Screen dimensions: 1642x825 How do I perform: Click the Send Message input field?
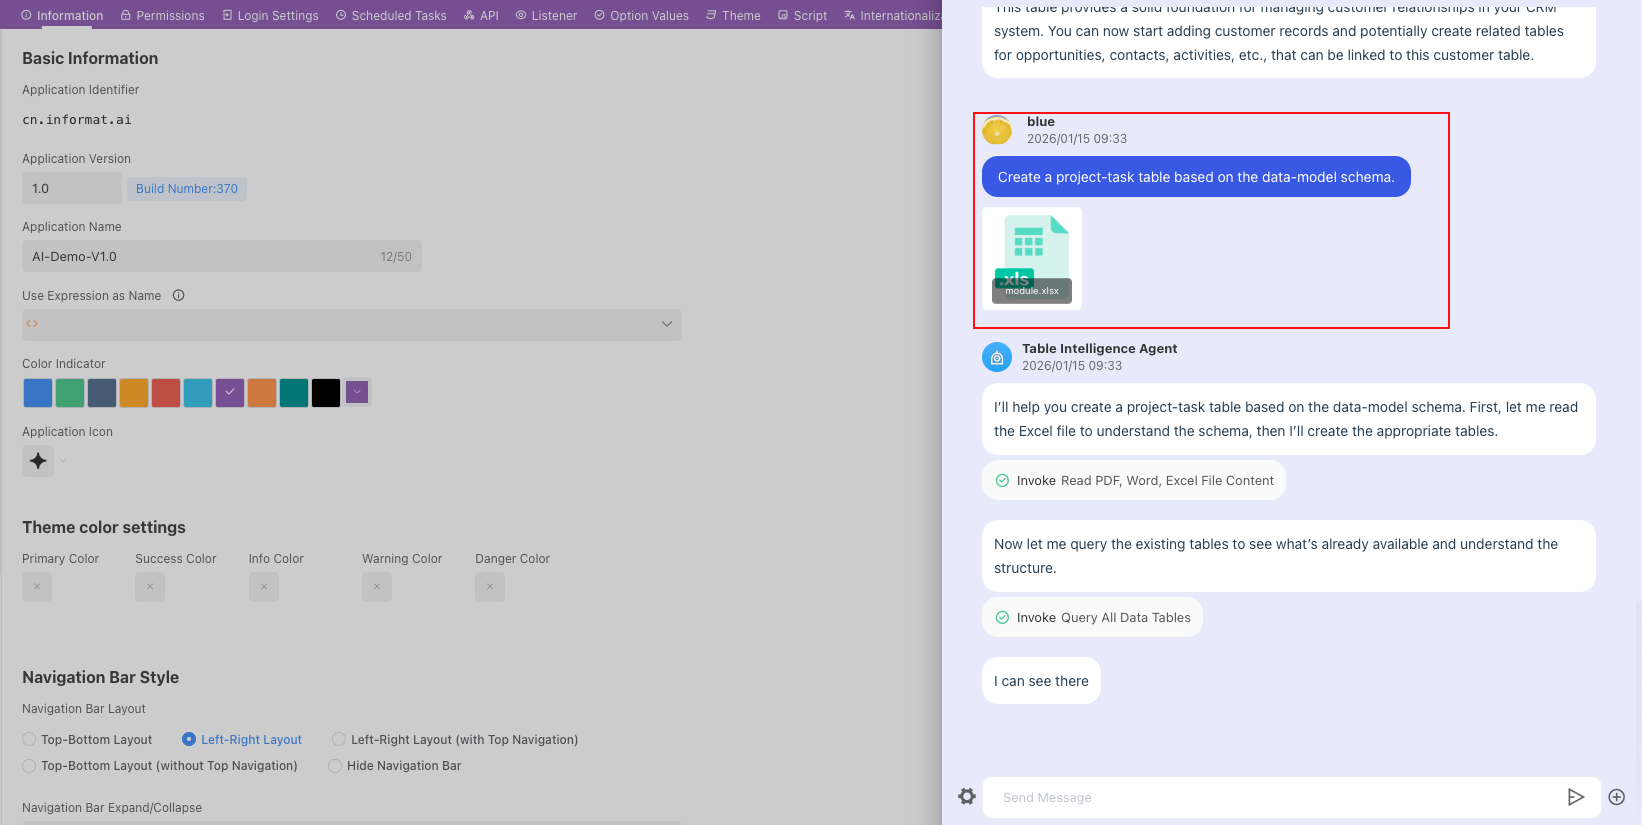coord(1270,797)
